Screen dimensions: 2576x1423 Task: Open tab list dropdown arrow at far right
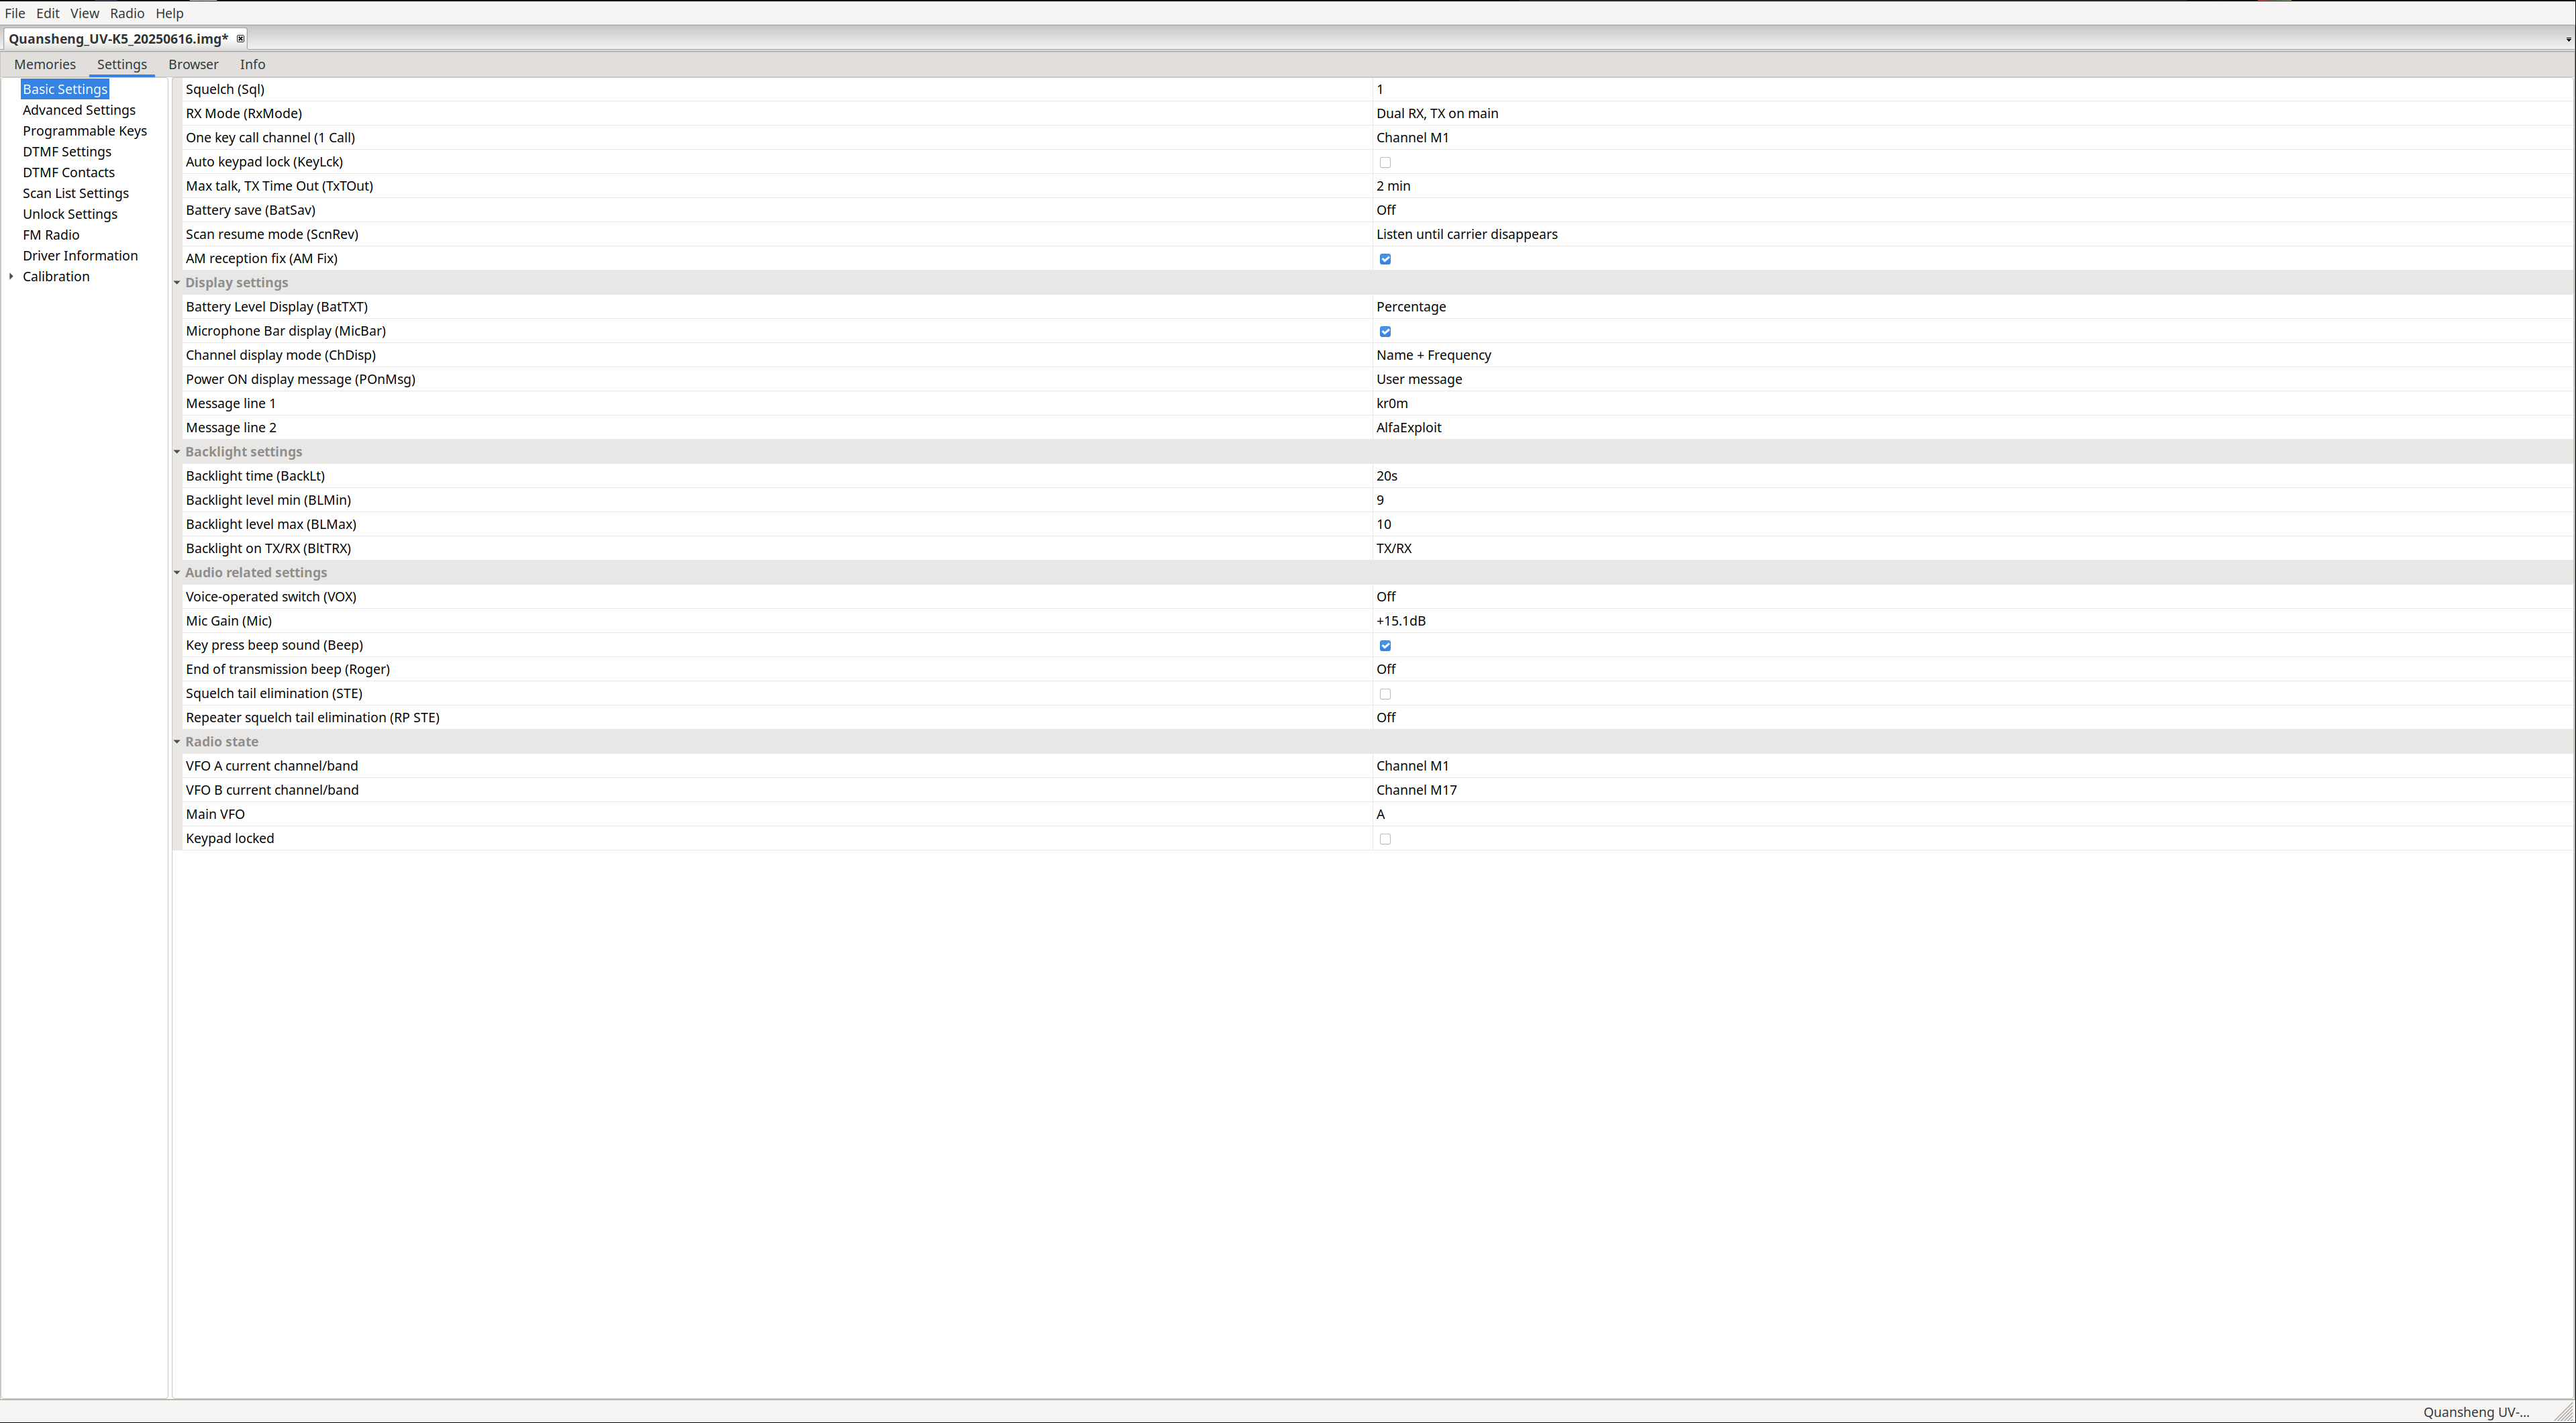coord(2567,40)
